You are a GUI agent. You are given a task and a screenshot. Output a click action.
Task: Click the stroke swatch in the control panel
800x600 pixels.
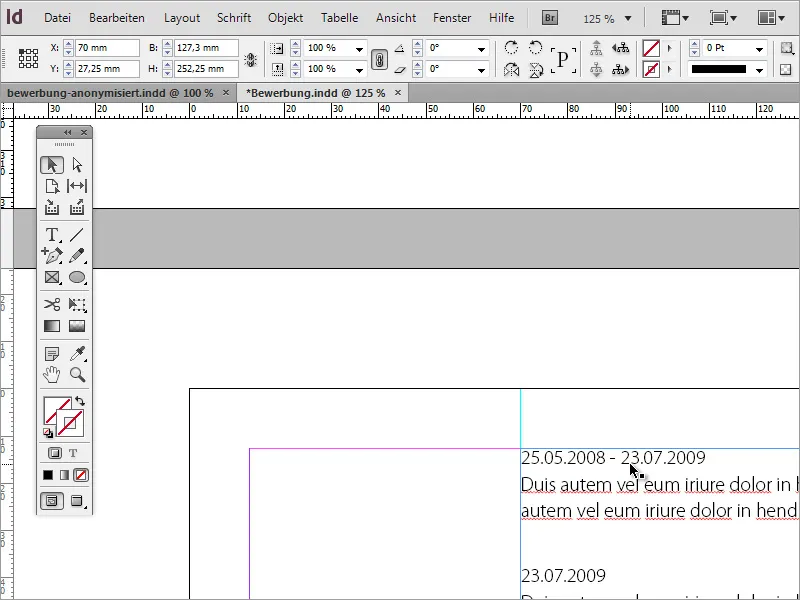coord(651,69)
